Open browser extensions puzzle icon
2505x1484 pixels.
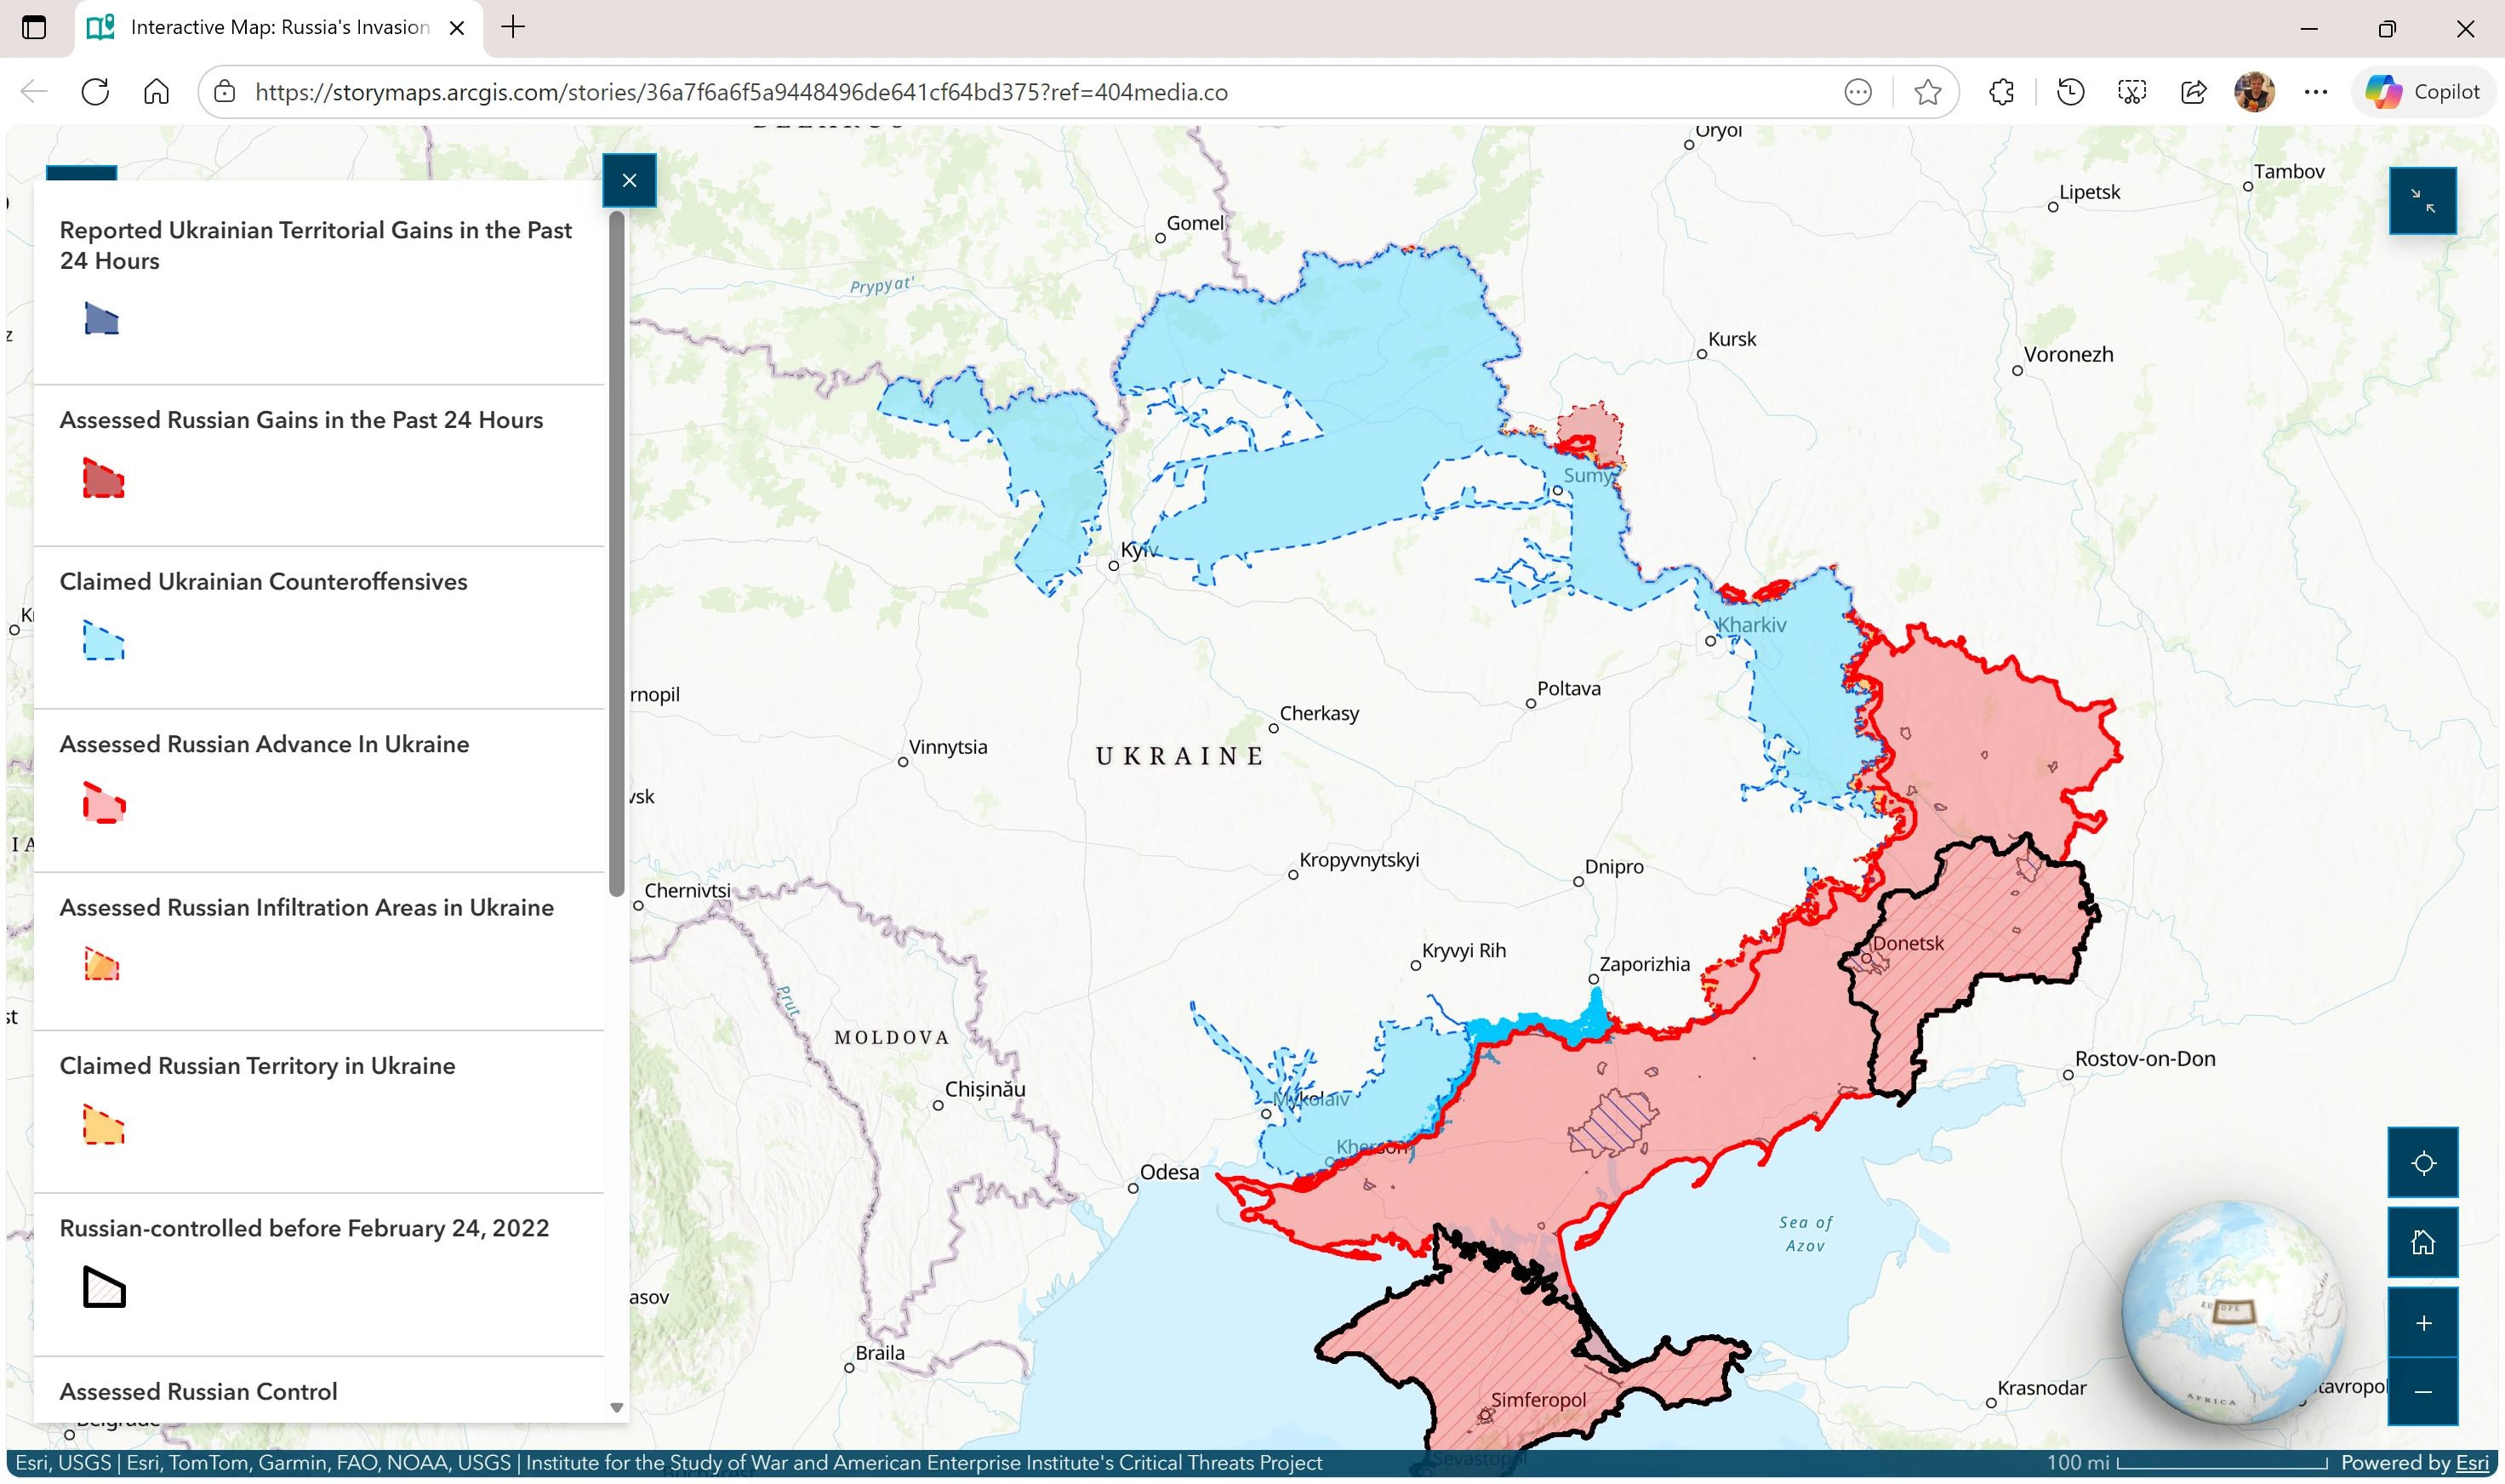click(2001, 92)
